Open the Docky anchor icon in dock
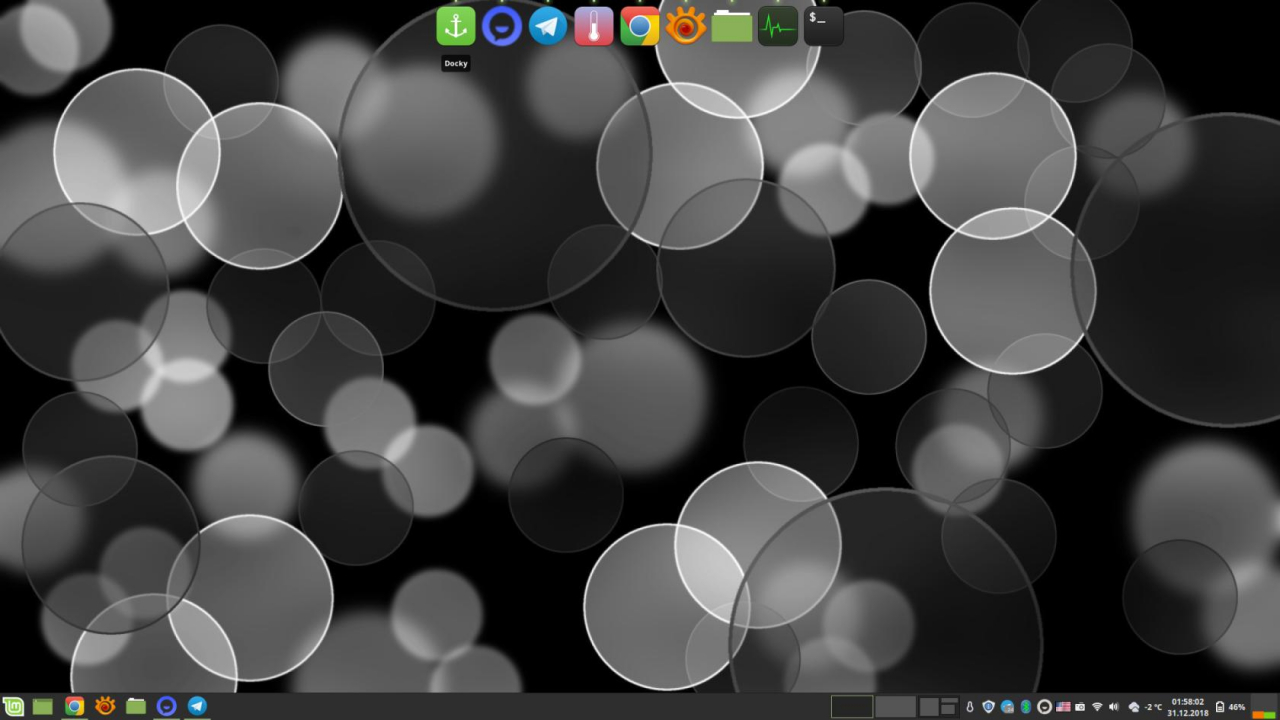 point(456,26)
